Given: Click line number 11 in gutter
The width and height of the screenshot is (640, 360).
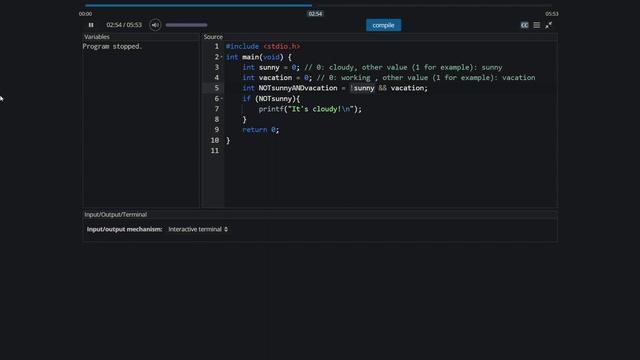Looking at the screenshot, I should 215,151.
